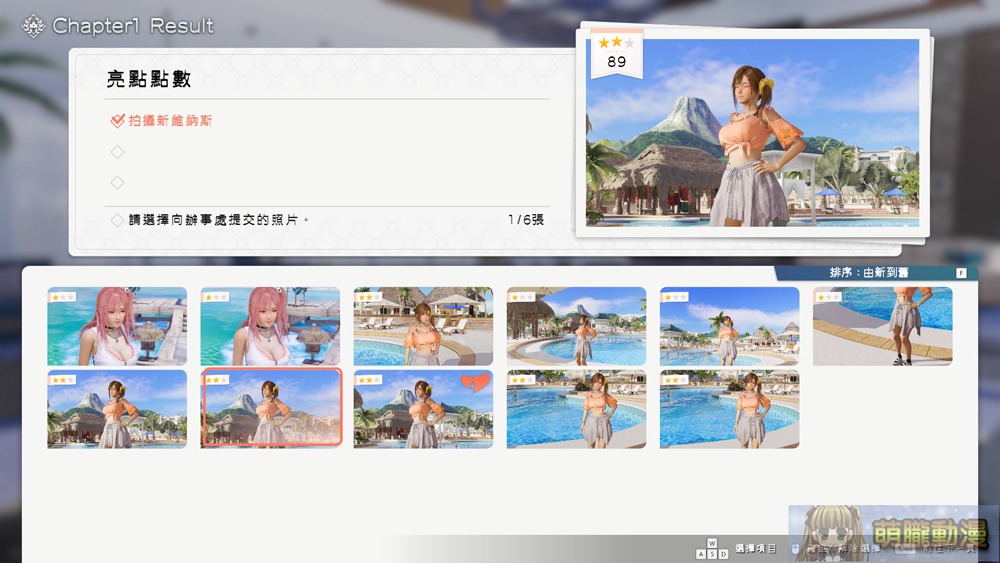Click the Space key icon in the hint bar
This screenshot has width=1000, height=563.
coord(905,549)
